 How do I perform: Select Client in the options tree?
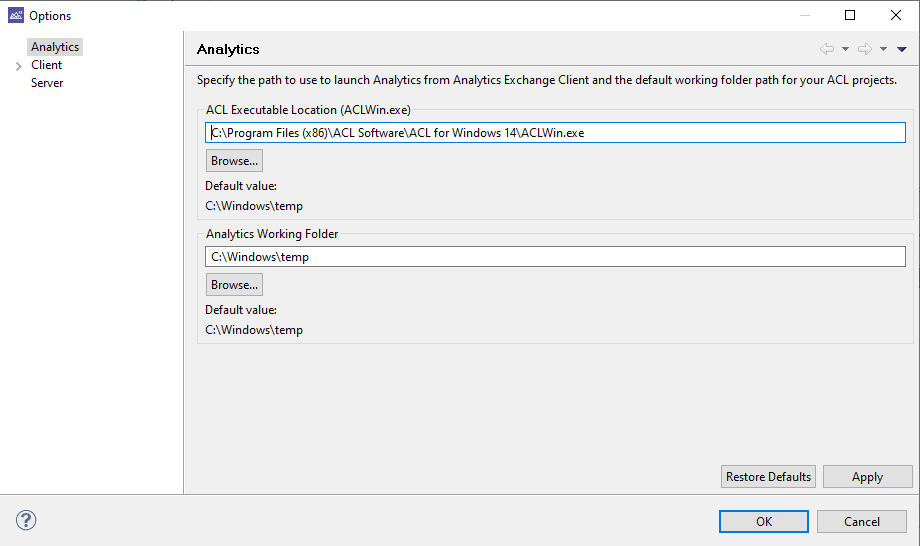[46, 65]
